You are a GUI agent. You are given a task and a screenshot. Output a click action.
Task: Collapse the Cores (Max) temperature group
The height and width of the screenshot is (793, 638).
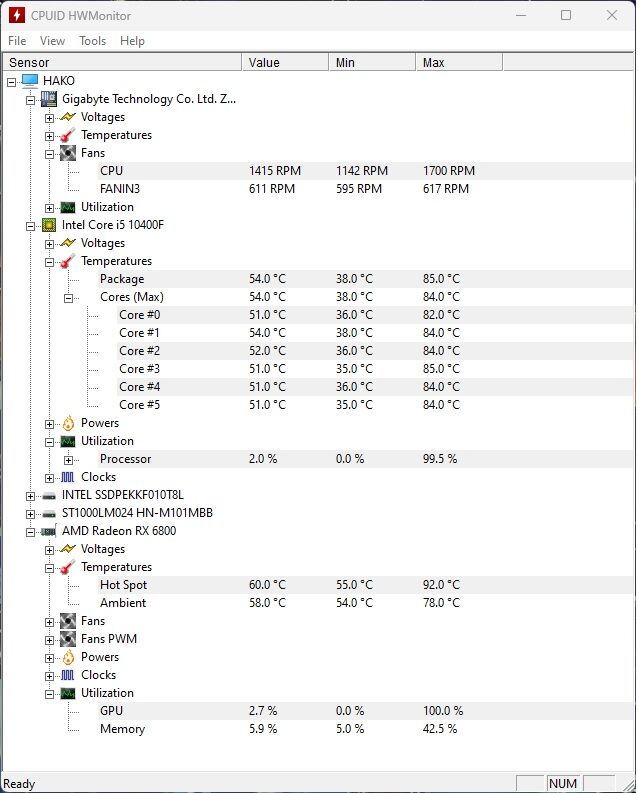pyautogui.click(x=68, y=298)
